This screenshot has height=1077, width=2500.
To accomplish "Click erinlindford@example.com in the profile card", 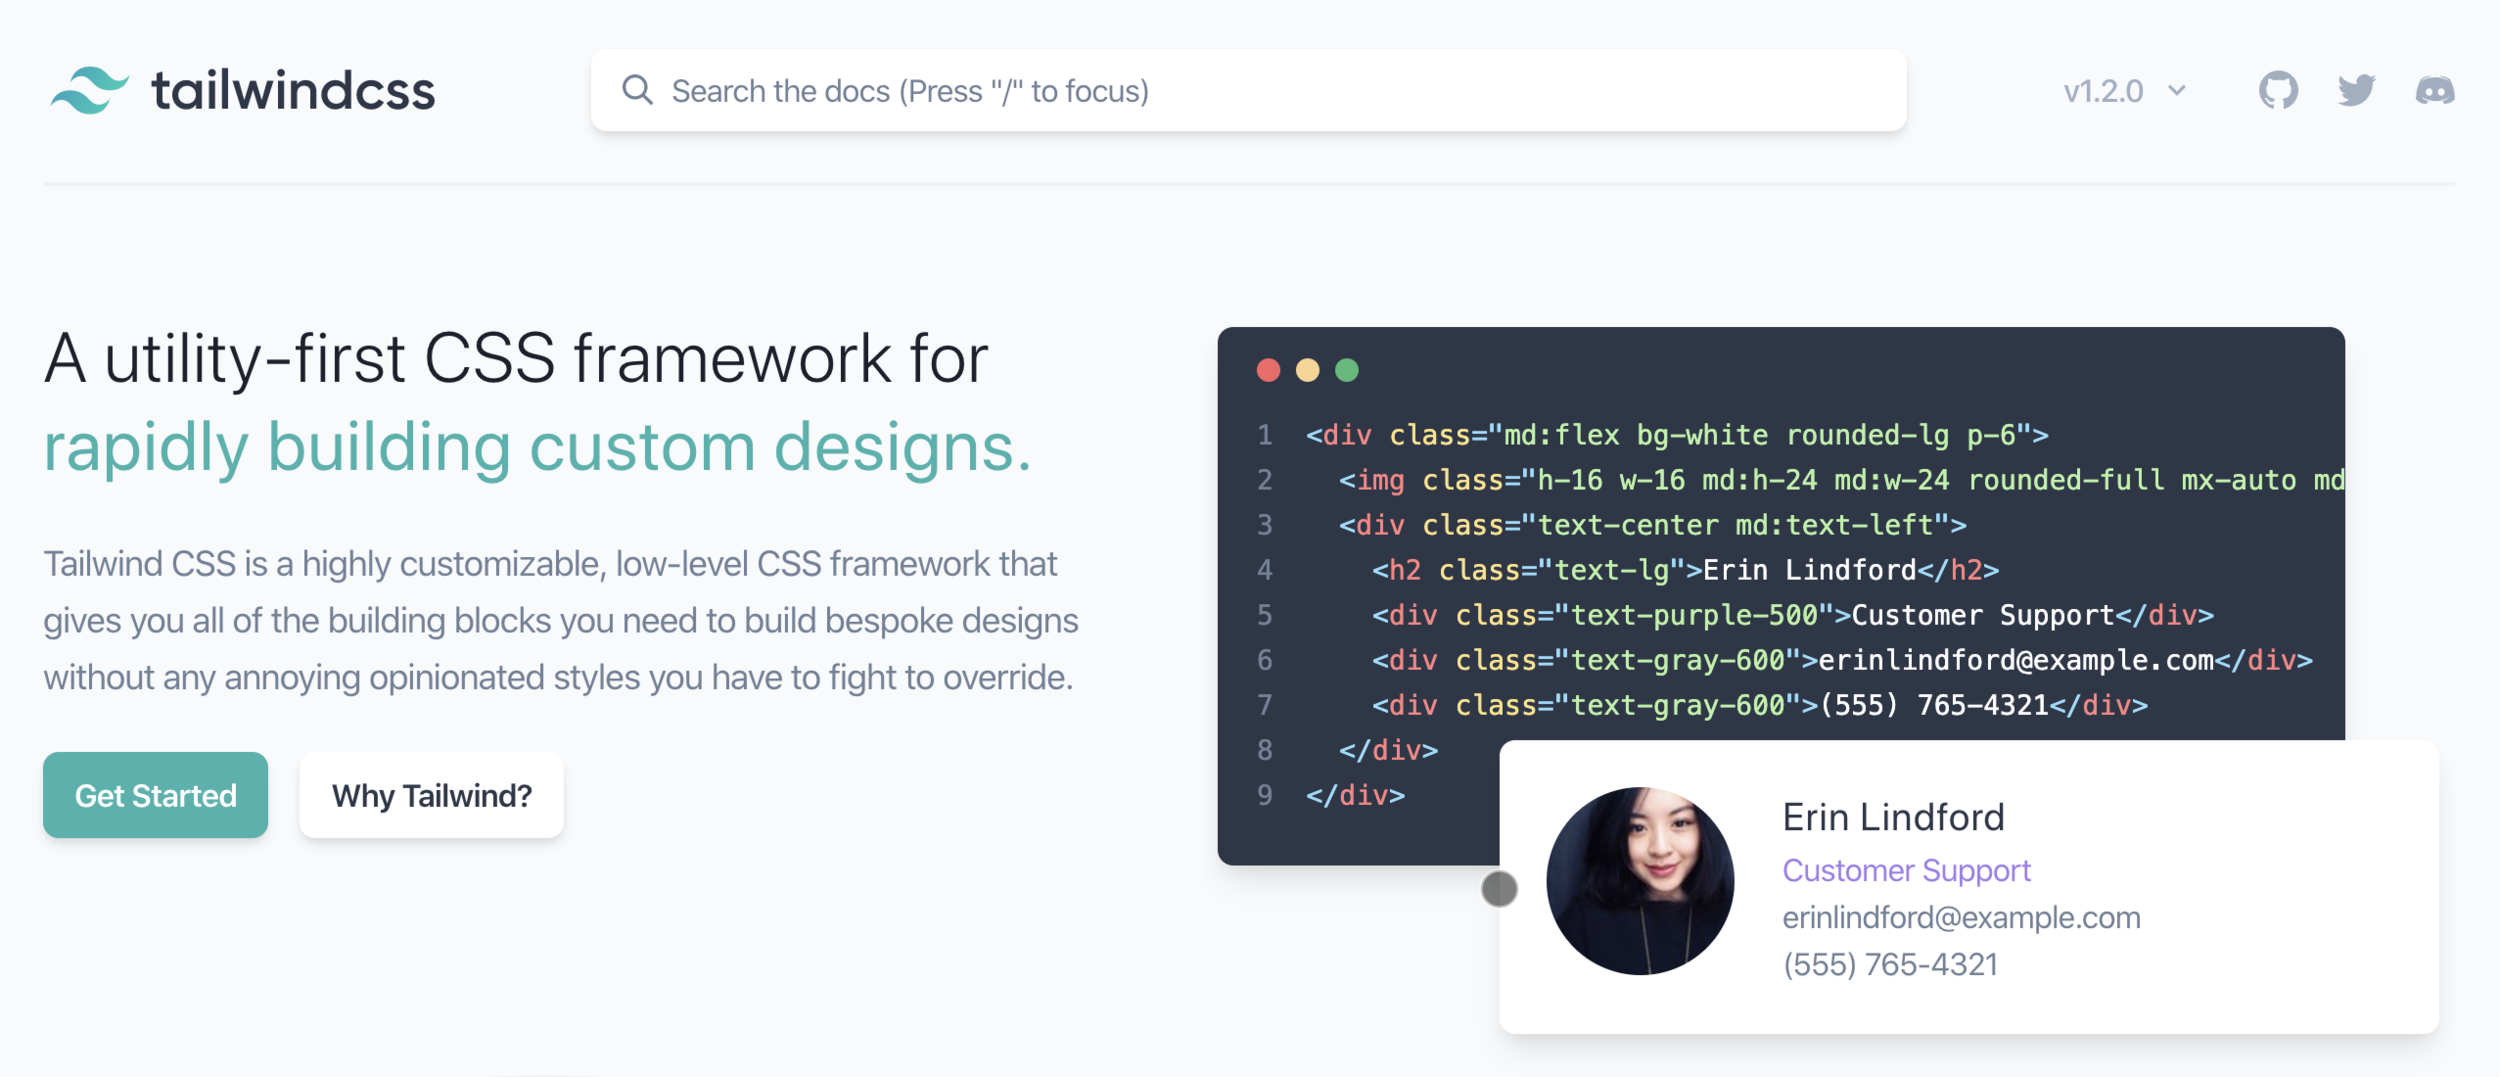I will [x=1961, y=917].
